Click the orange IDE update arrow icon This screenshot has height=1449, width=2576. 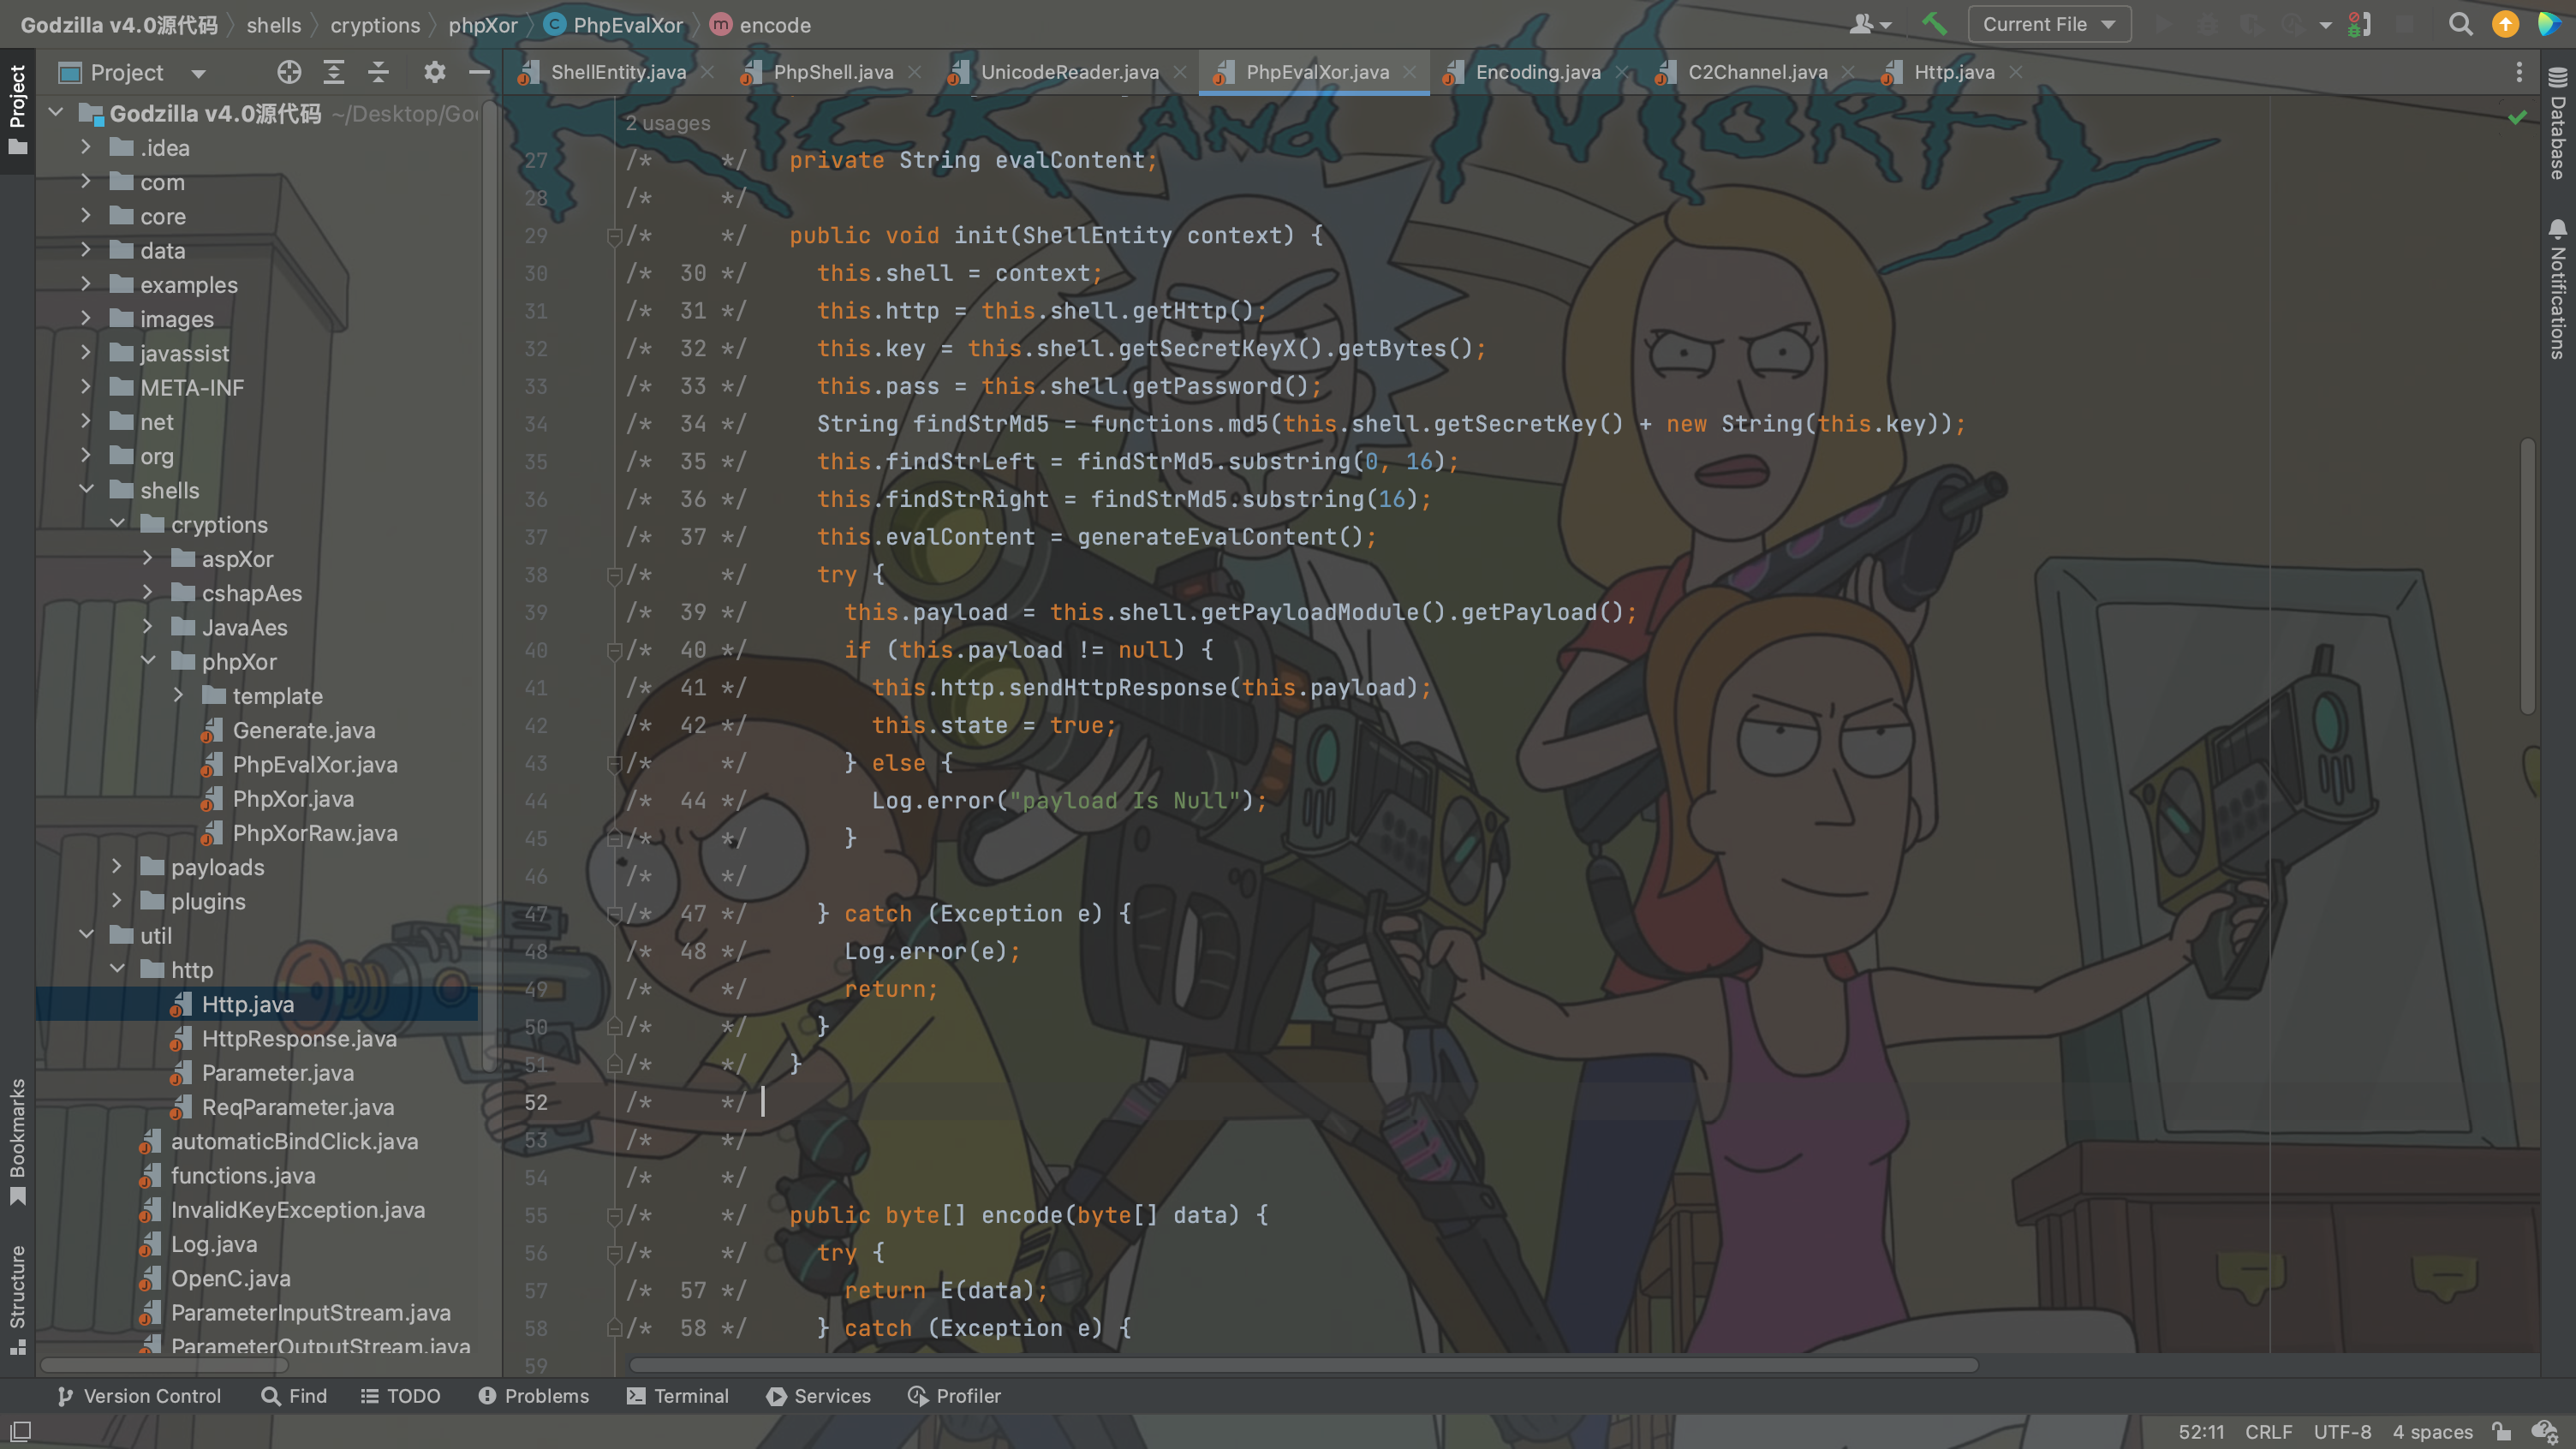2505,24
